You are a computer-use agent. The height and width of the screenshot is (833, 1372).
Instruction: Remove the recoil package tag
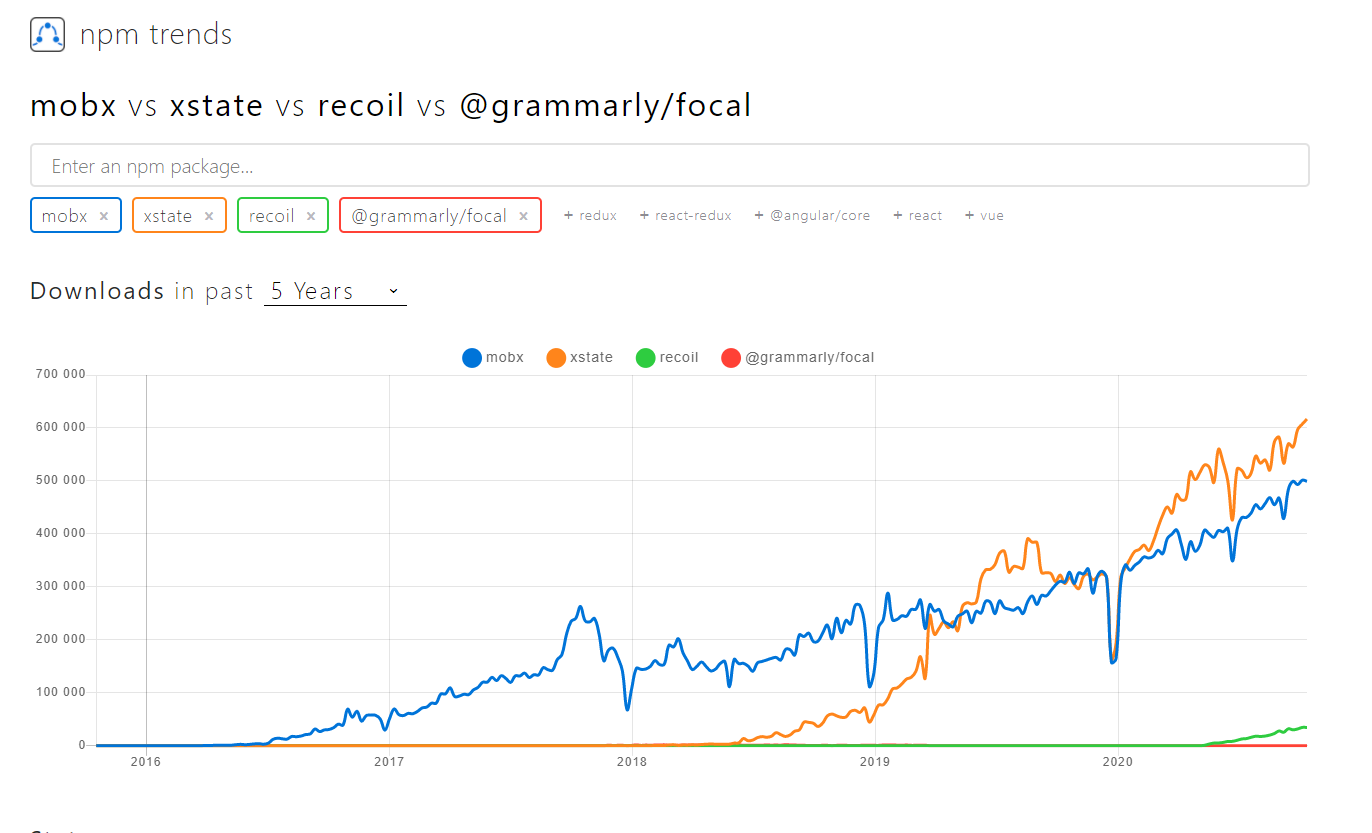tap(311, 216)
